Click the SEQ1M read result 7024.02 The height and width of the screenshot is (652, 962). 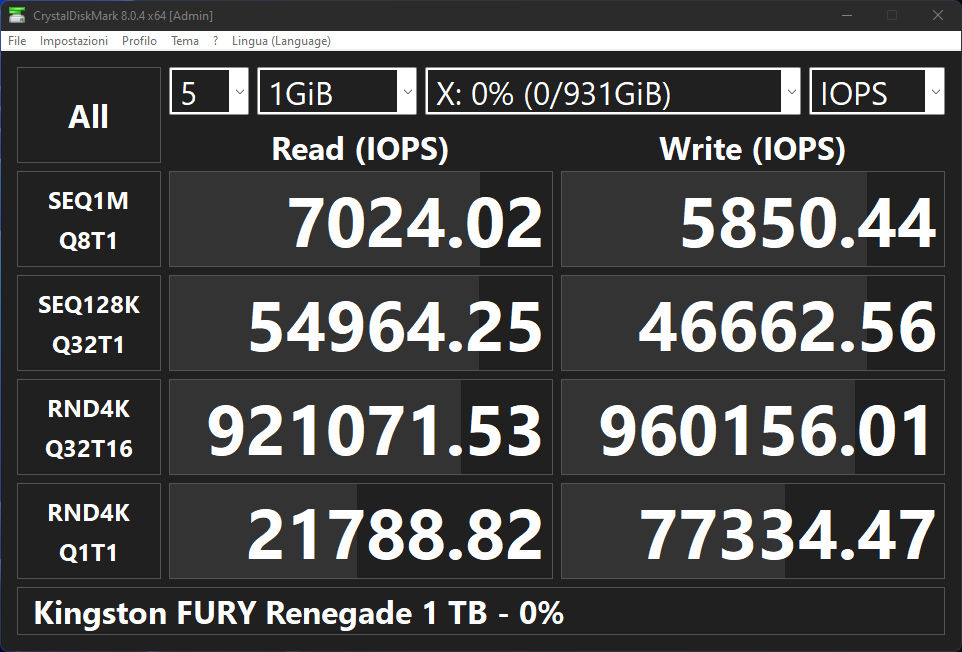coord(361,219)
